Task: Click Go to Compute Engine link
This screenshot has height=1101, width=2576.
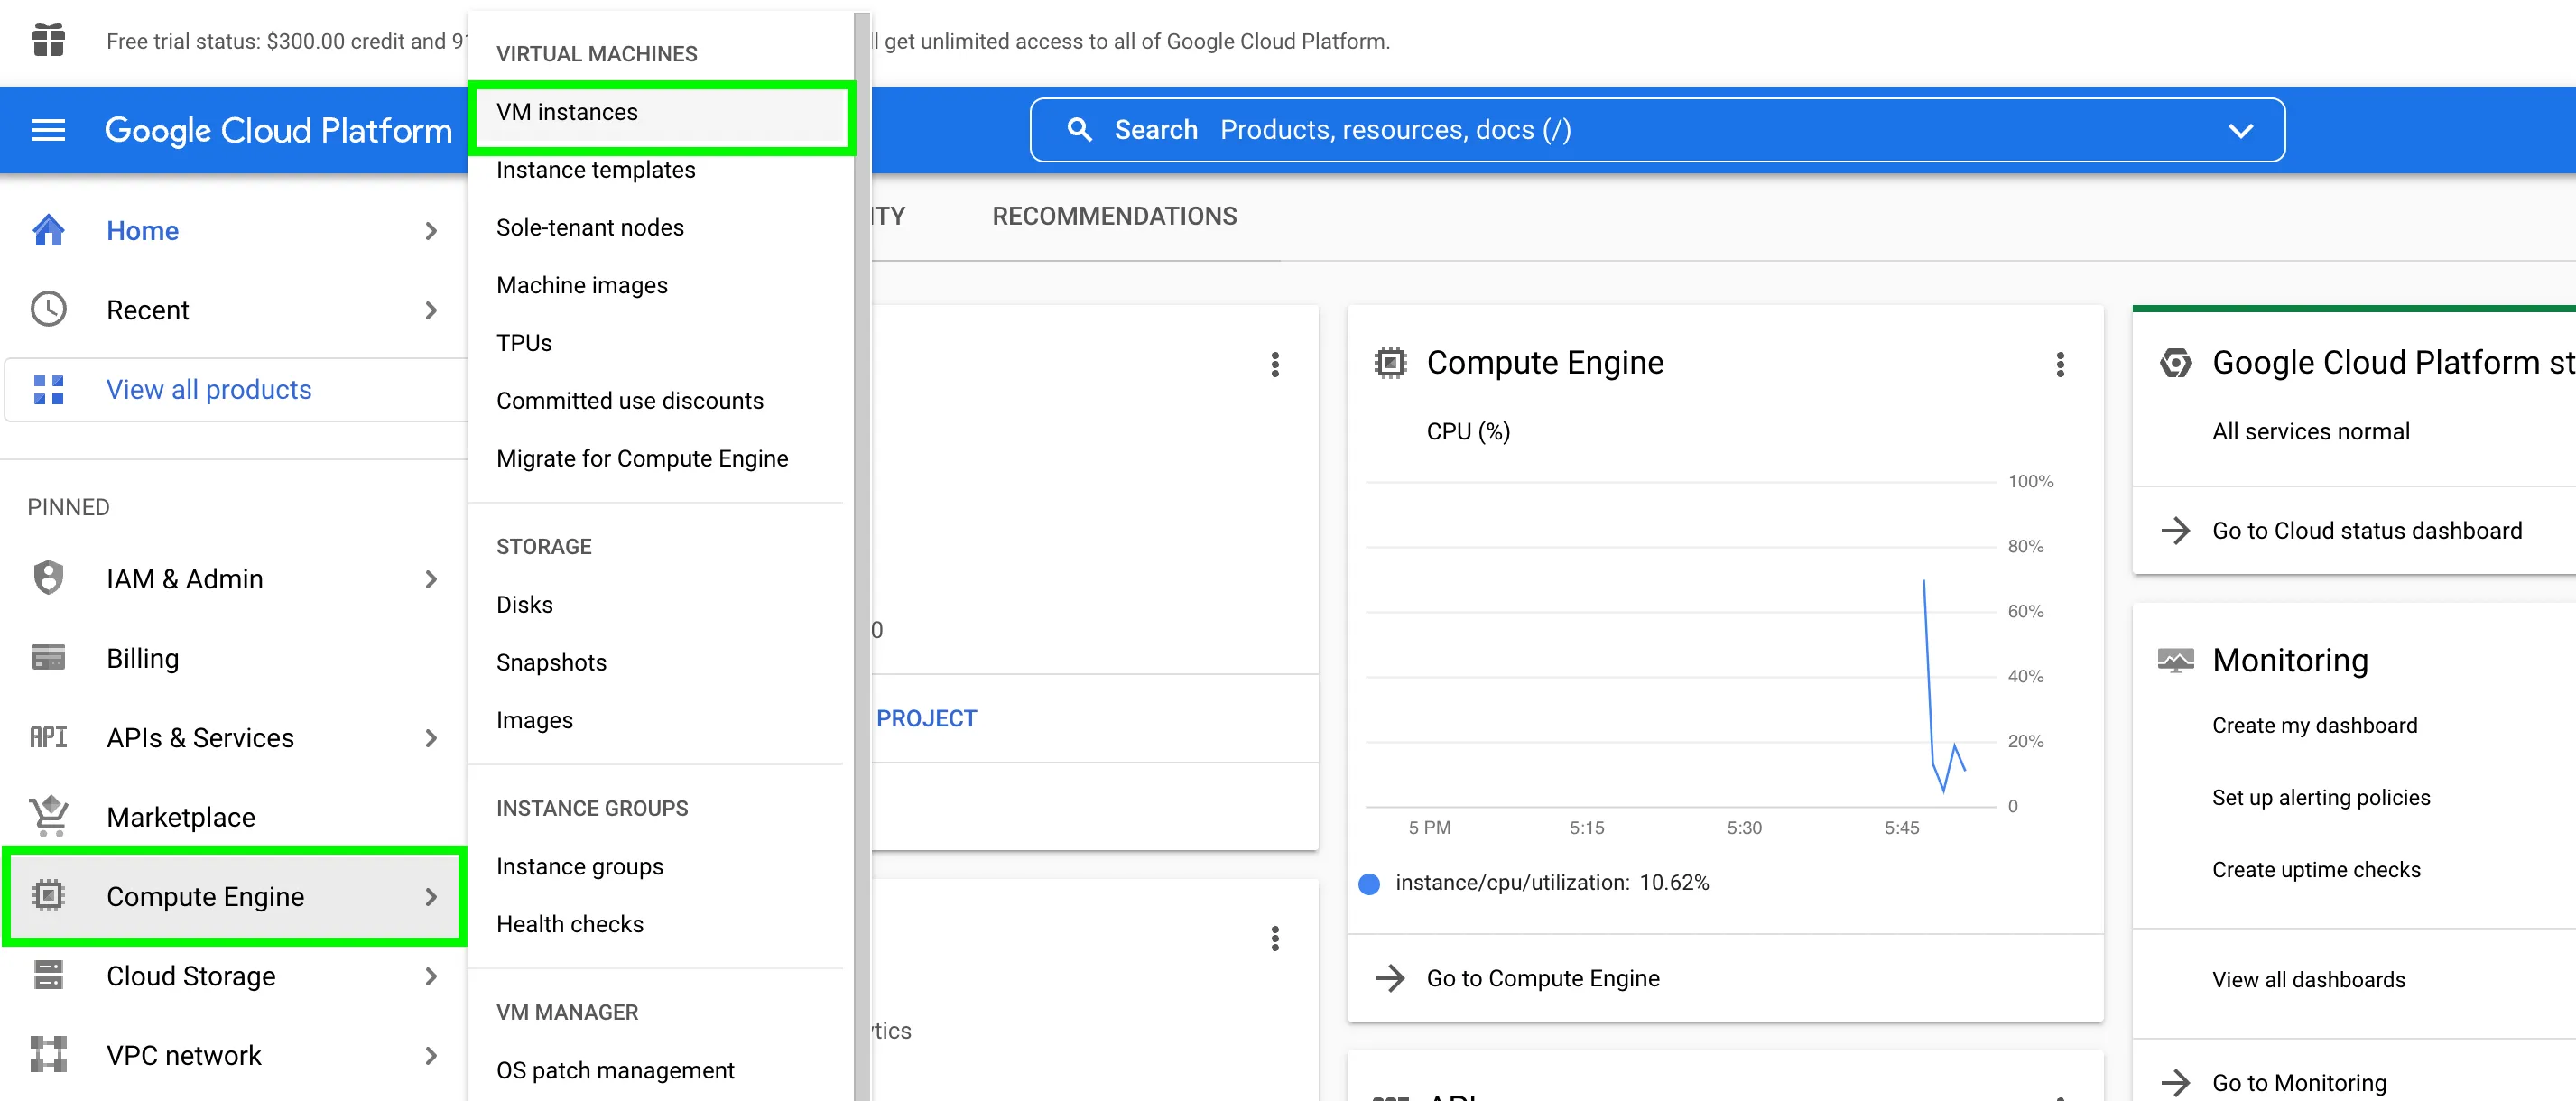Action: [1543, 978]
